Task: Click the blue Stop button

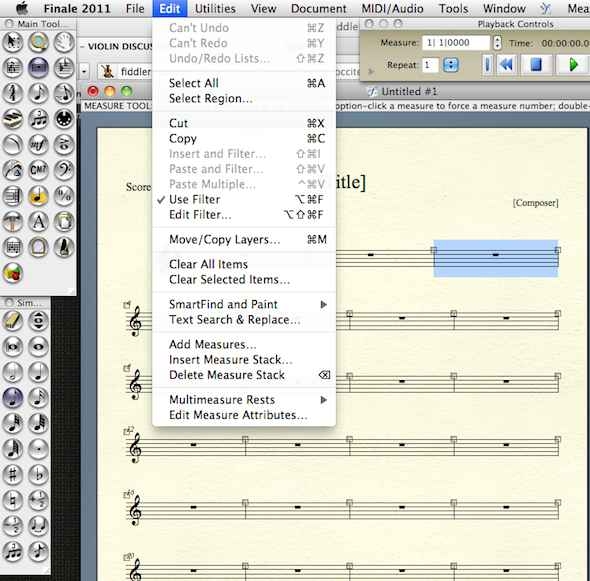Action: pyautogui.click(x=536, y=65)
